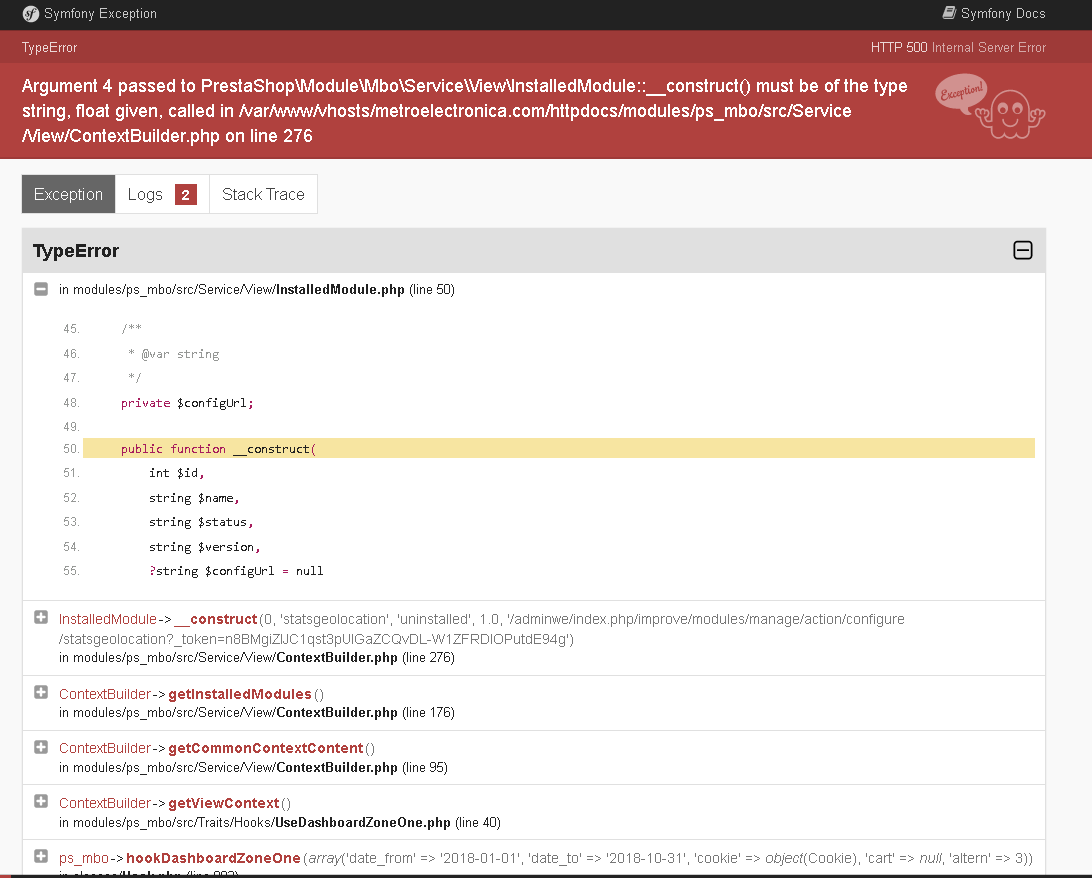The image size is (1092, 878).
Task: Open the hookDashboardZoneOne method link
Action: click(x=212, y=855)
